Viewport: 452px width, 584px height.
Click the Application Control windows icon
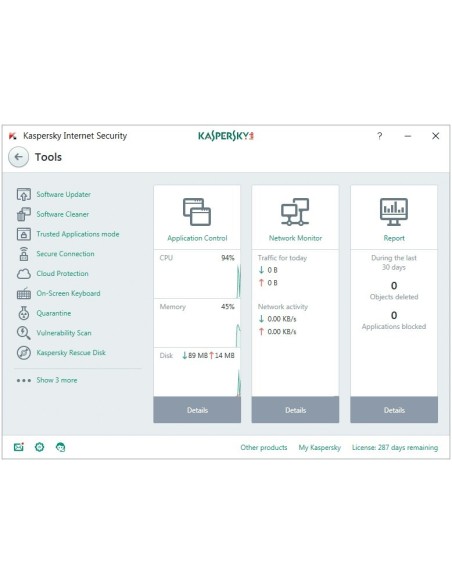[x=197, y=212]
